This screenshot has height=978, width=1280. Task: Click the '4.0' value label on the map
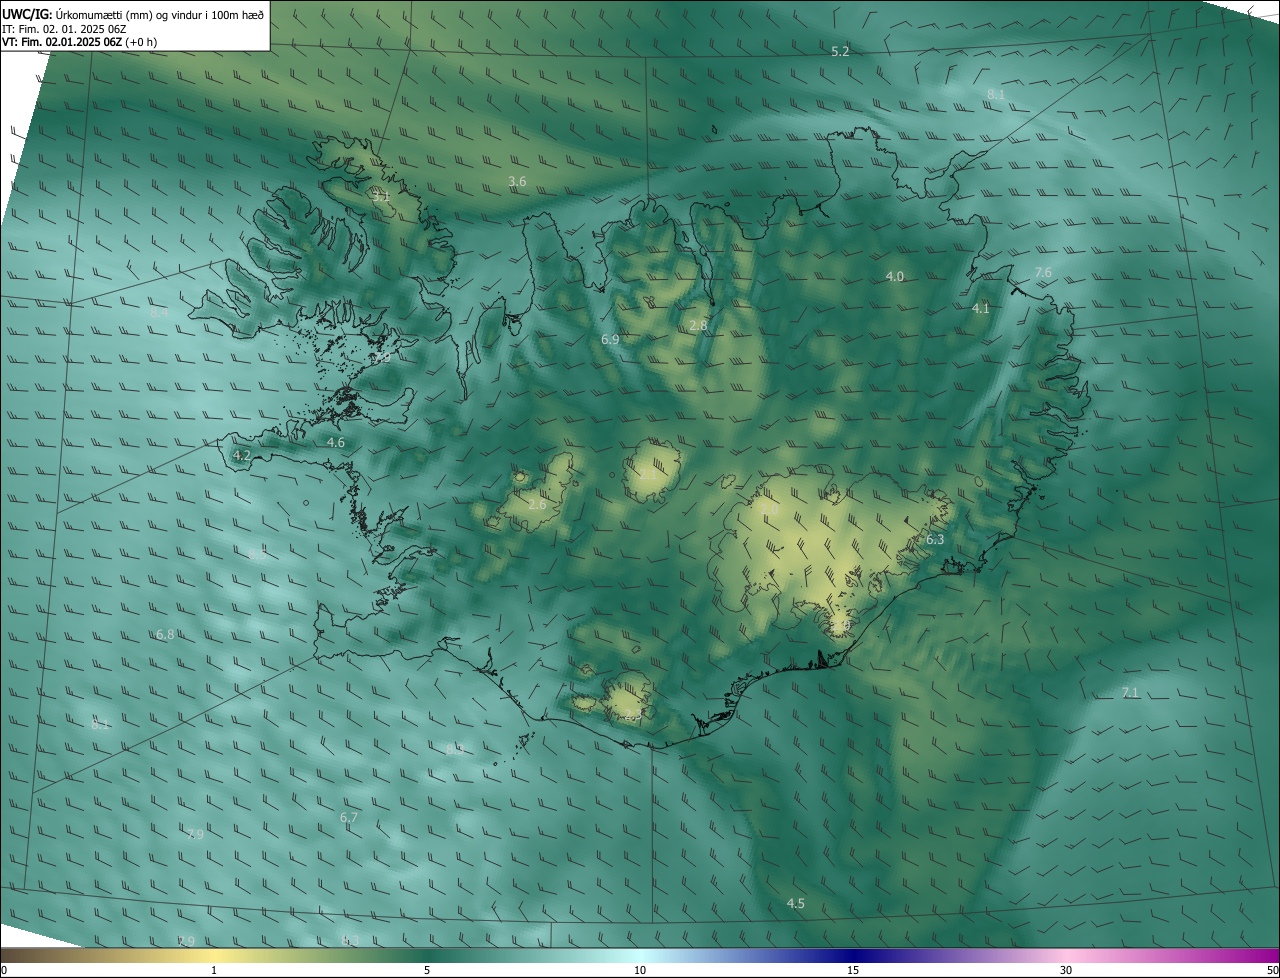(x=895, y=276)
